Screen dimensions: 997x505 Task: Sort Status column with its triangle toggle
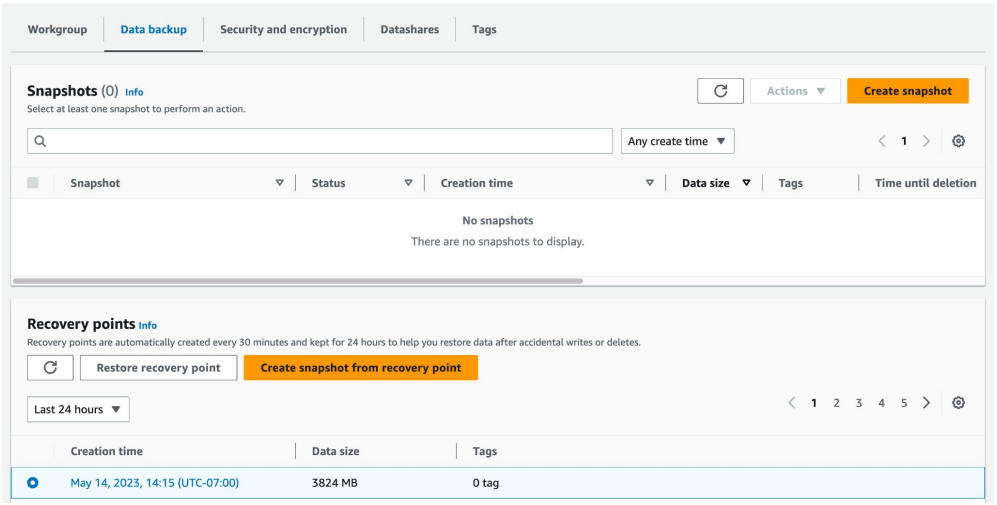408,183
